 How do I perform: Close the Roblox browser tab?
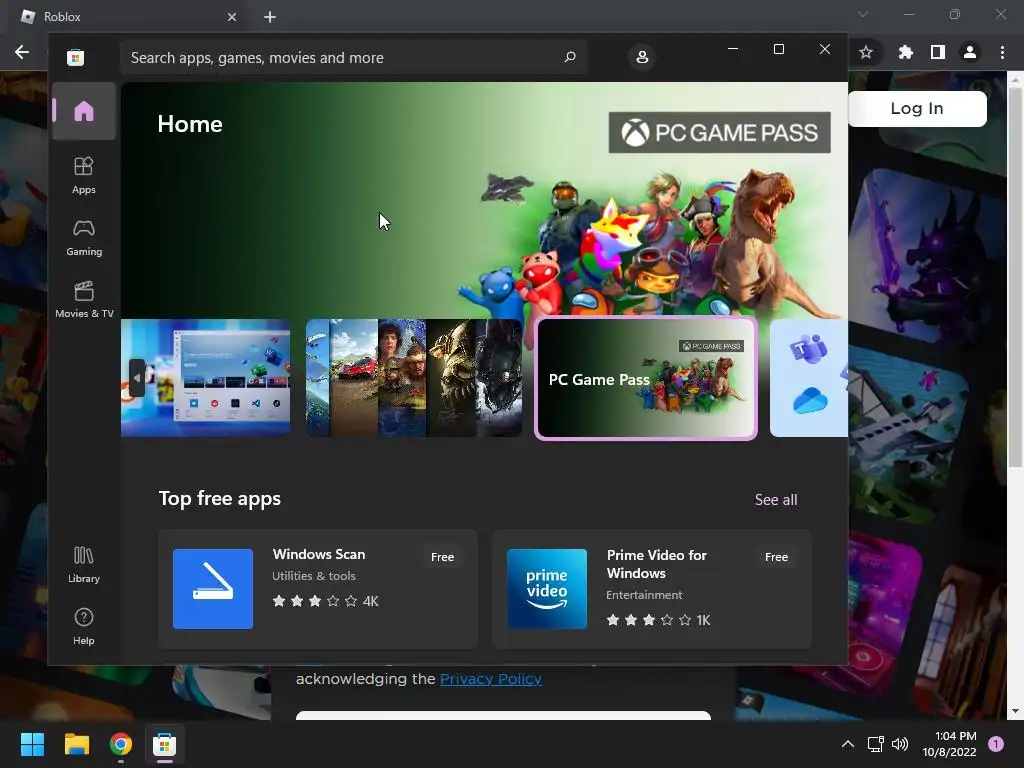click(x=232, y=17)
